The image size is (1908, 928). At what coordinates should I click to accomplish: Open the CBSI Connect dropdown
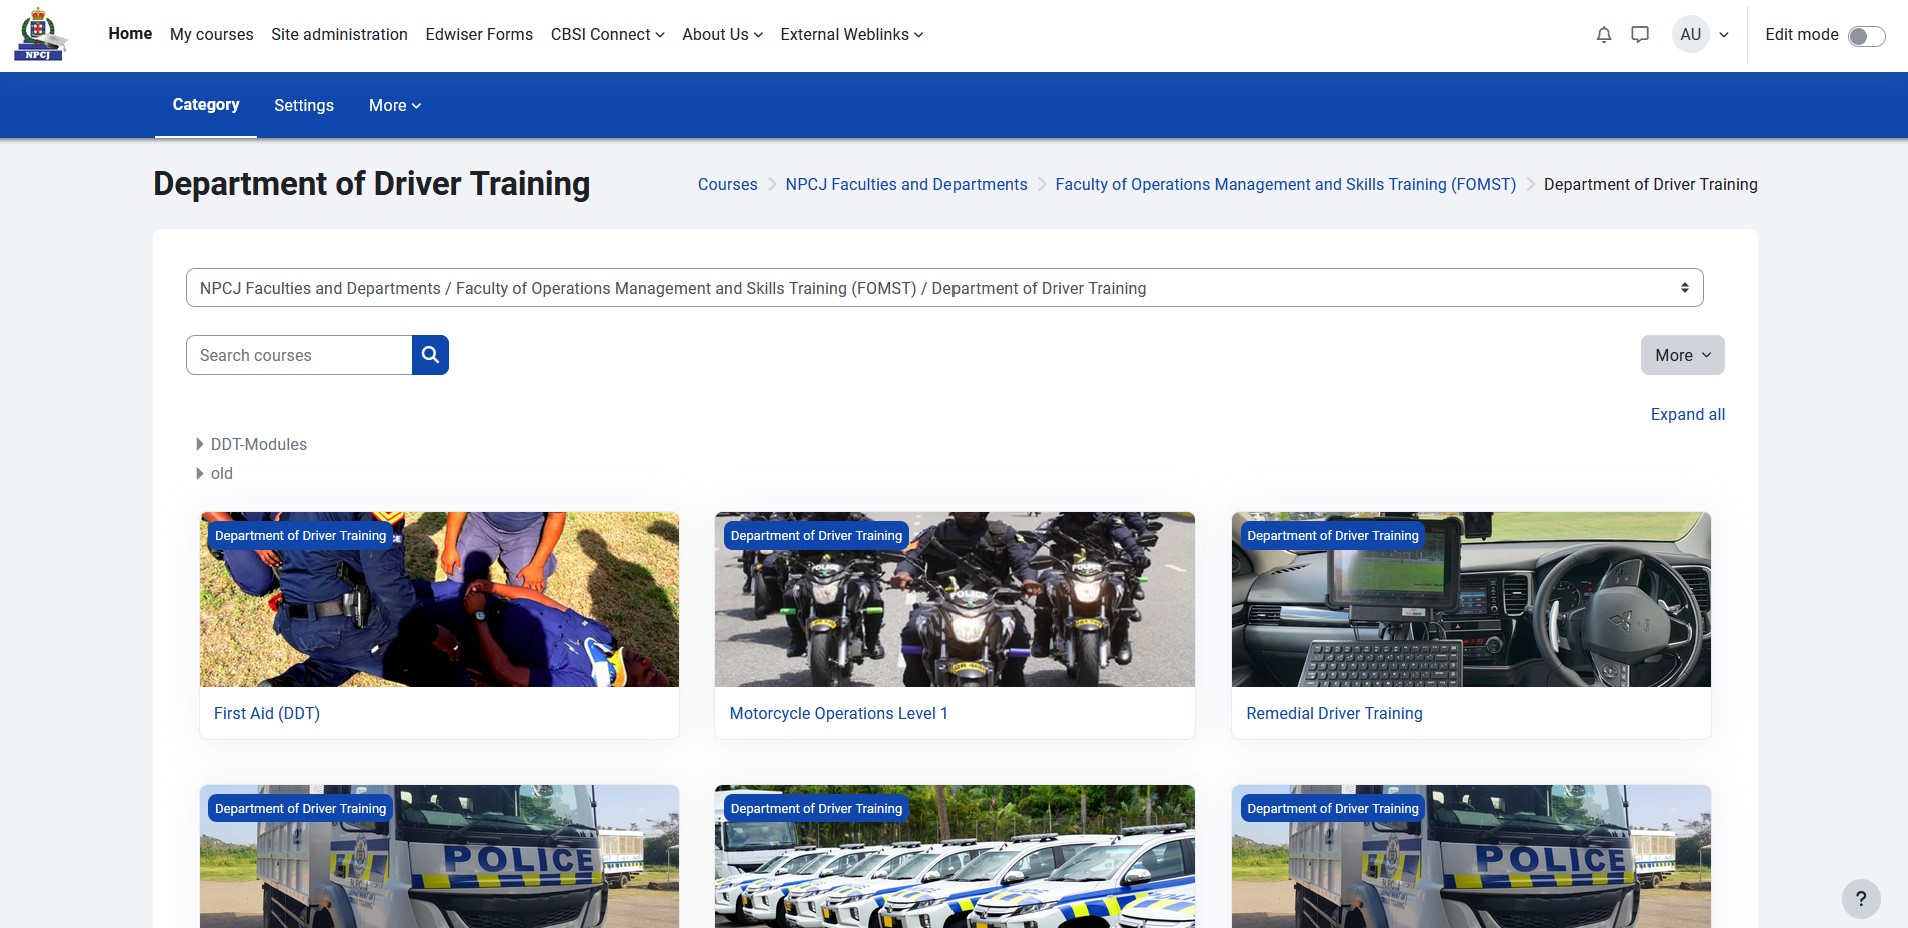coord(607,35)
